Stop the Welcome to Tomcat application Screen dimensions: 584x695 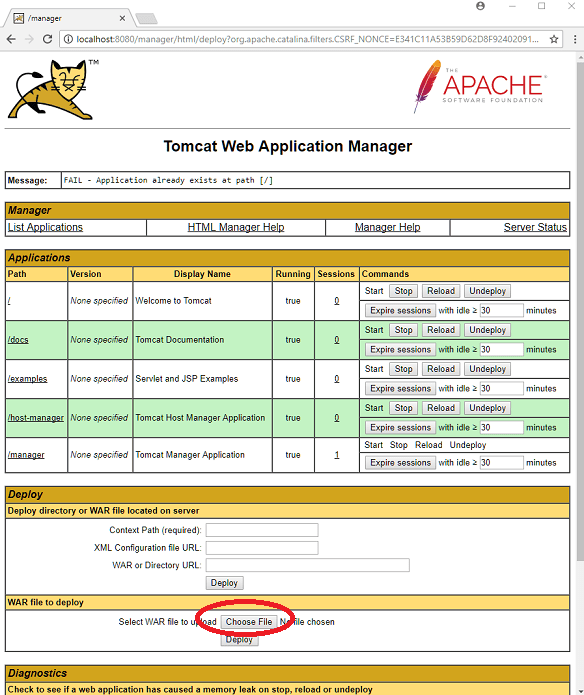point(403,291)
